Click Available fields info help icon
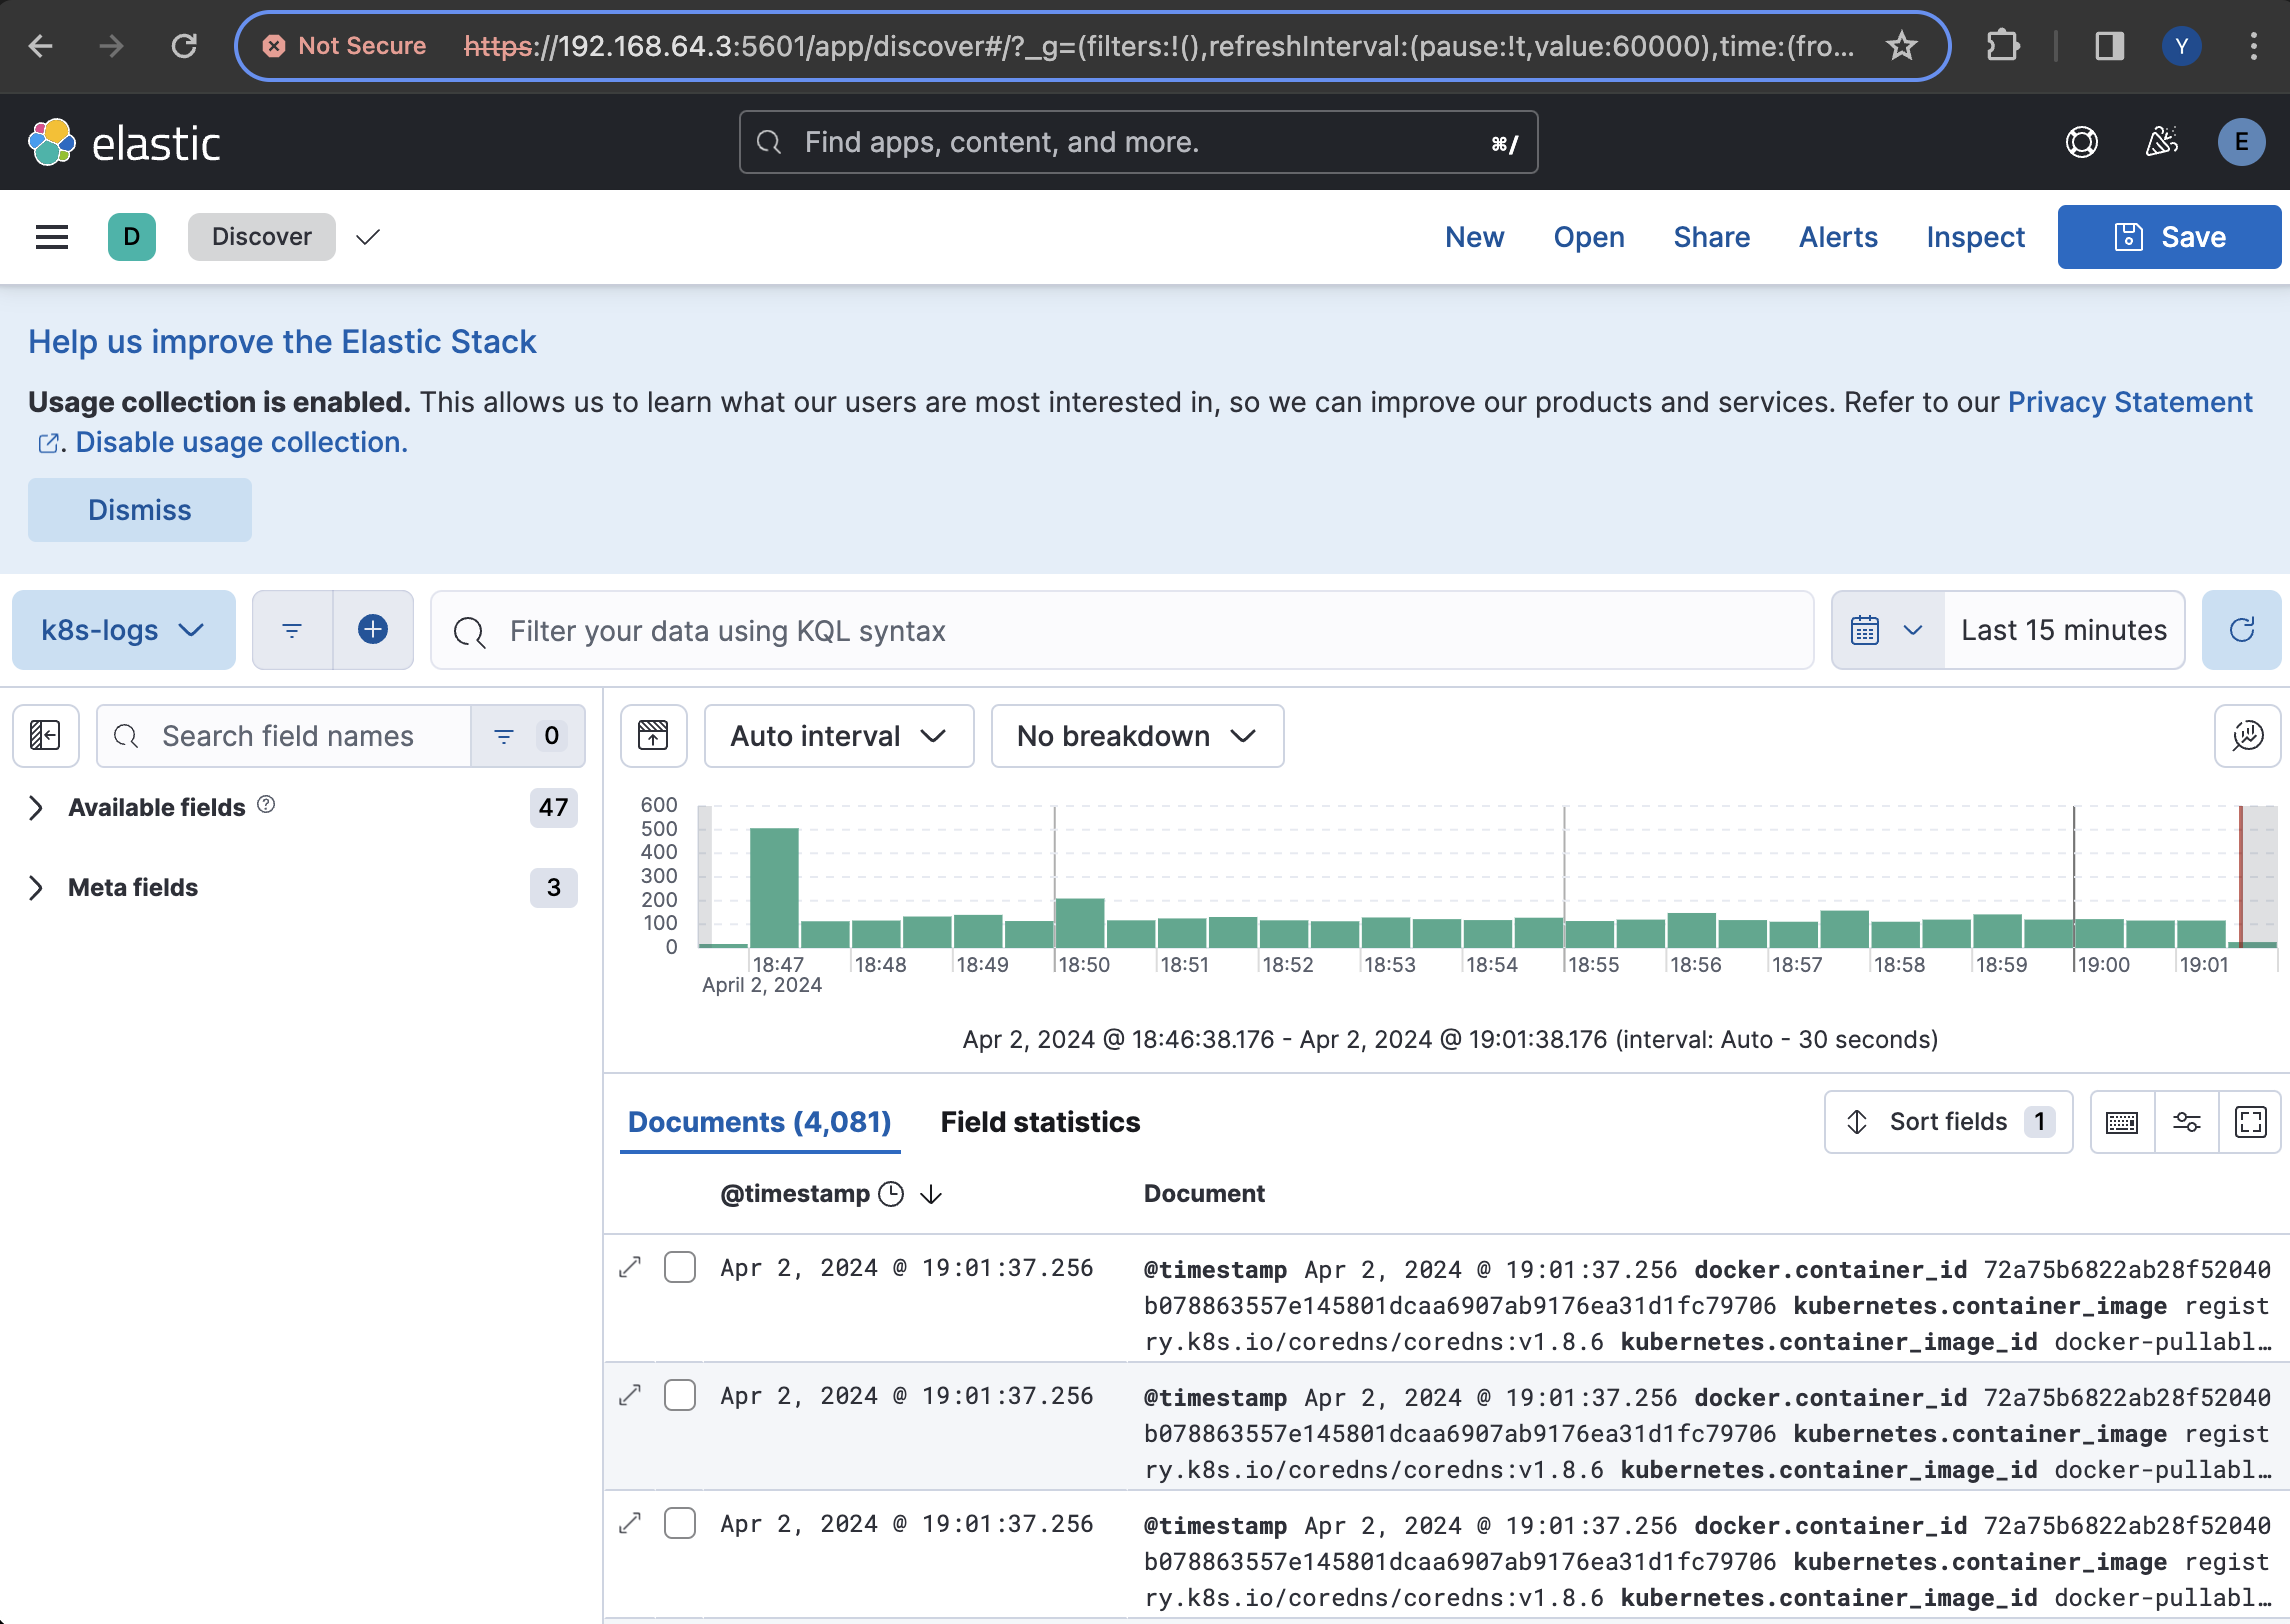 [266, 805]
